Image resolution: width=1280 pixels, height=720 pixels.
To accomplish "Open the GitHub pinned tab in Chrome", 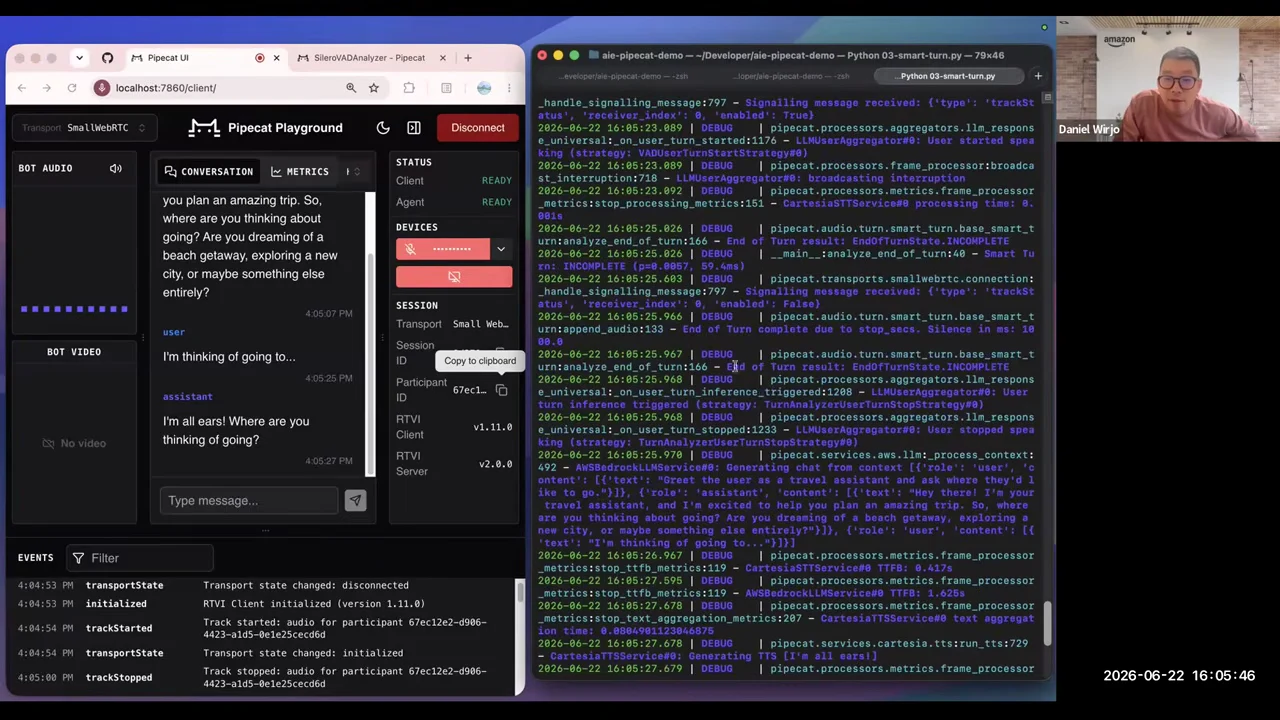I will point(107,58).
